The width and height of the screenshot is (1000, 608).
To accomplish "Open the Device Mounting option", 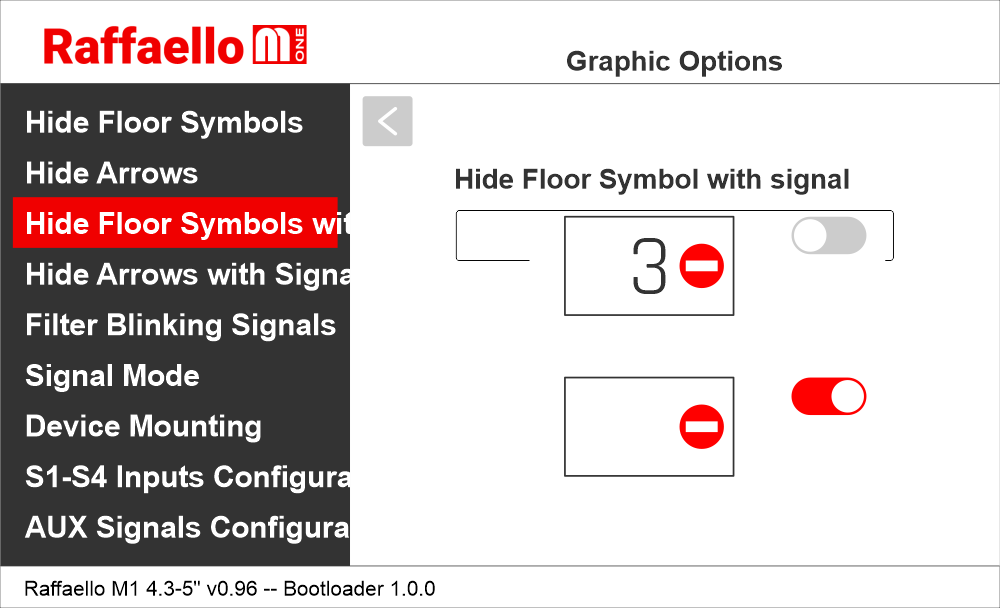I will (143, 426).
